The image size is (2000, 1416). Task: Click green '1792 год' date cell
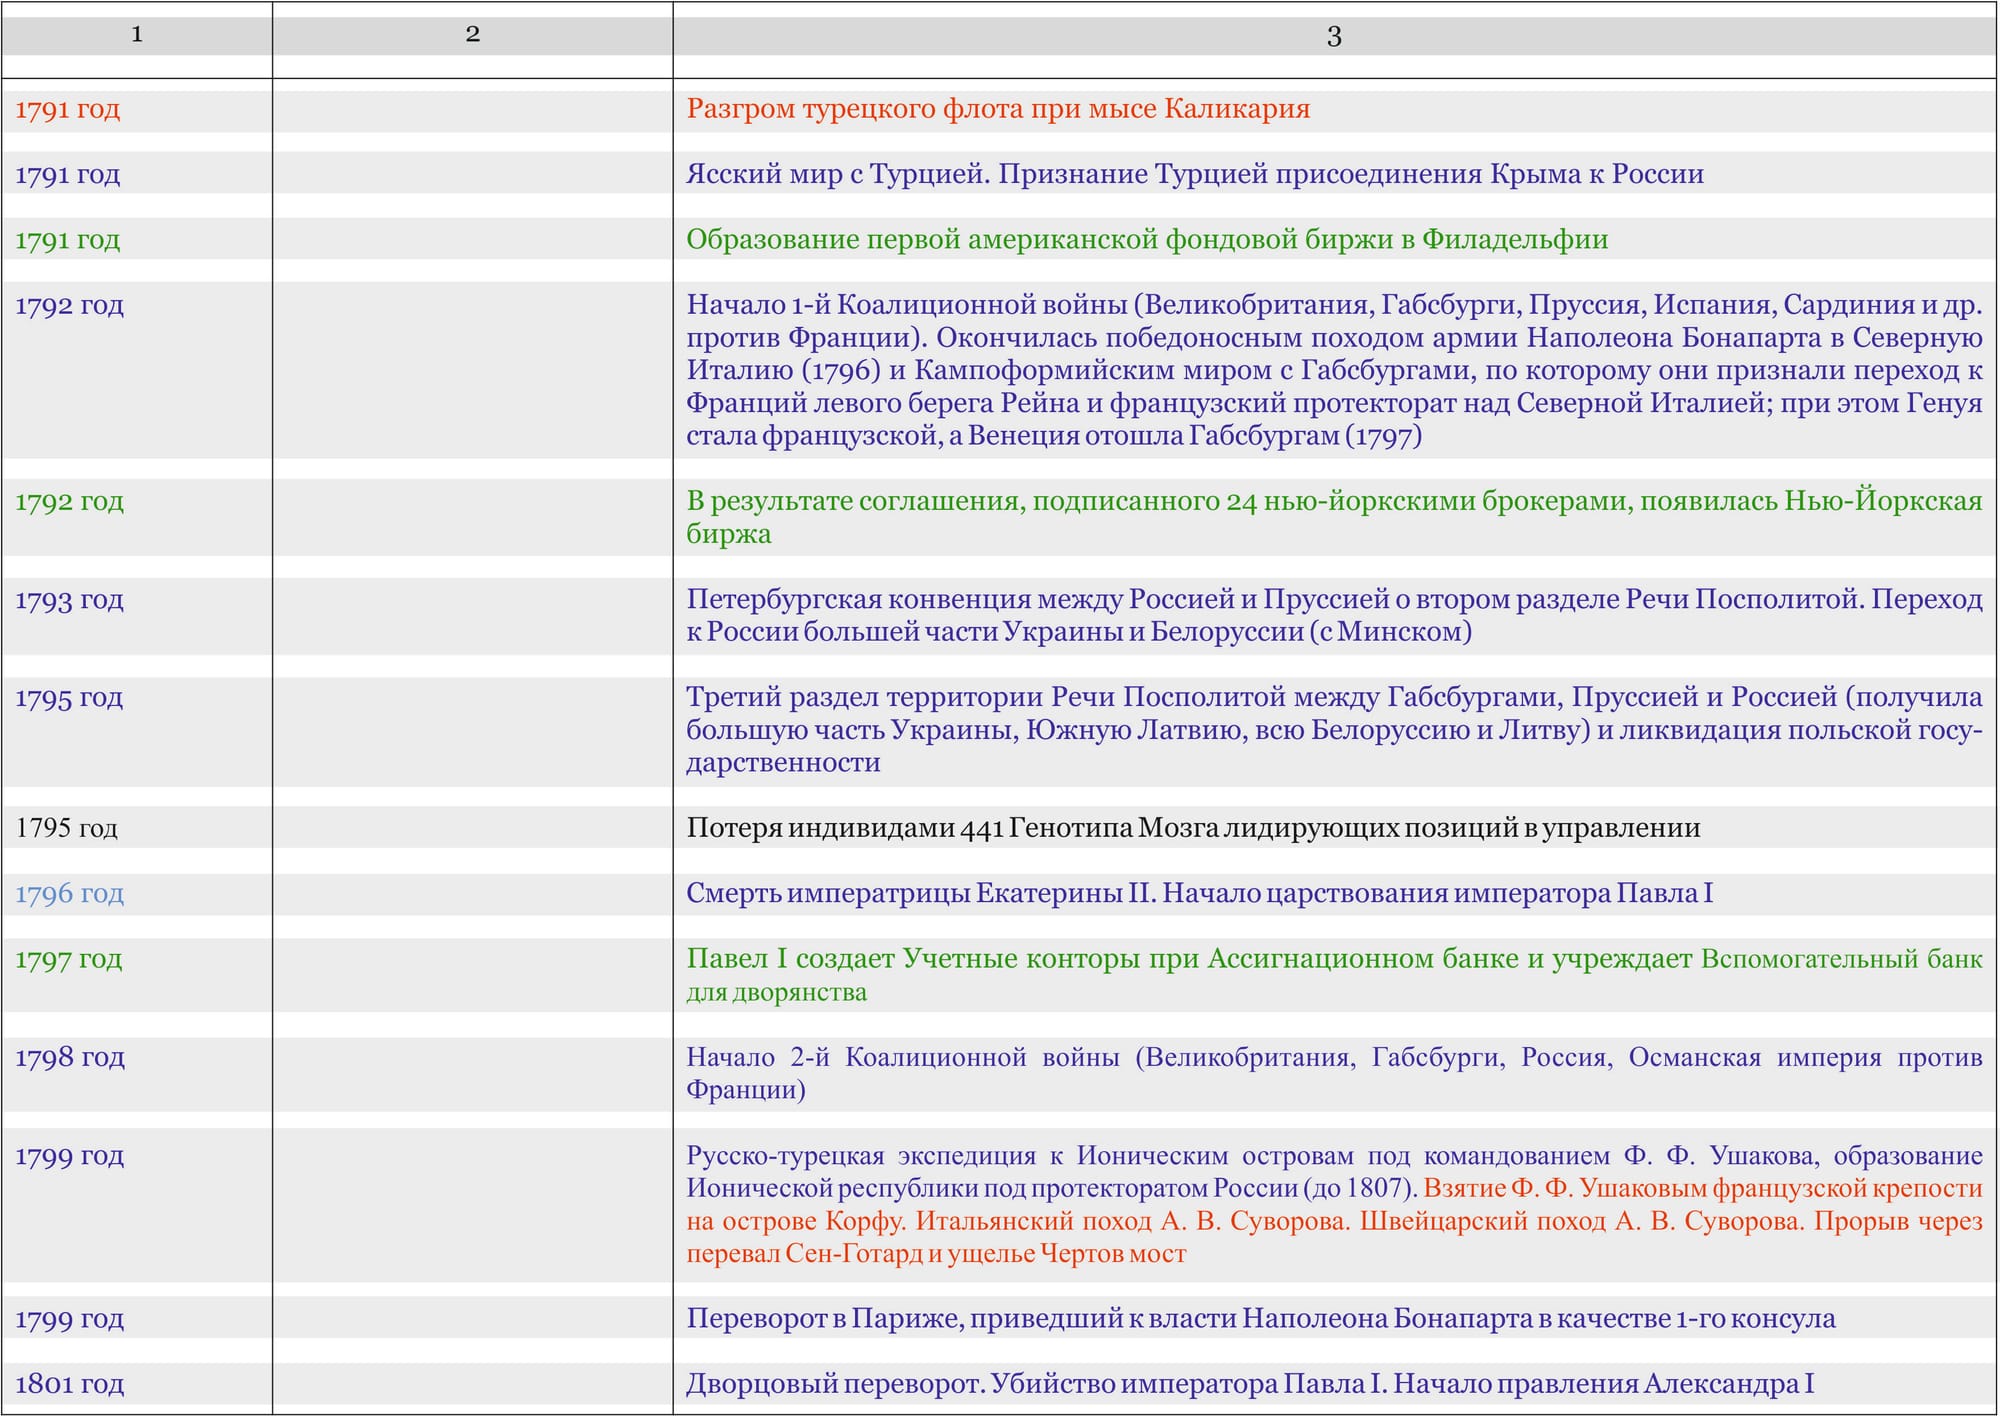coord(70,502)
